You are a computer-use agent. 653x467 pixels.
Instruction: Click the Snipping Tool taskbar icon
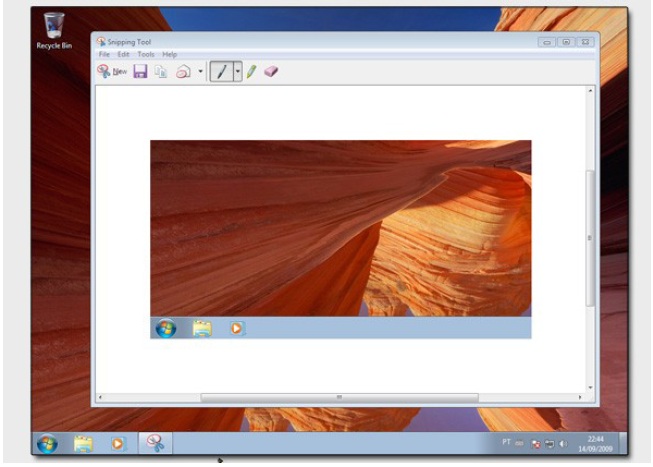coord(155,443)
